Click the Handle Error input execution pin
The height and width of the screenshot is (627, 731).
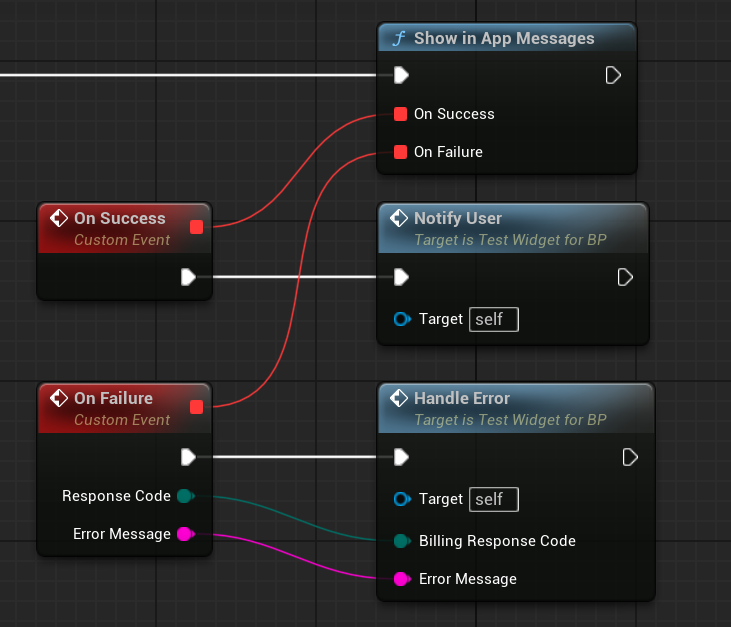(401, 457)
